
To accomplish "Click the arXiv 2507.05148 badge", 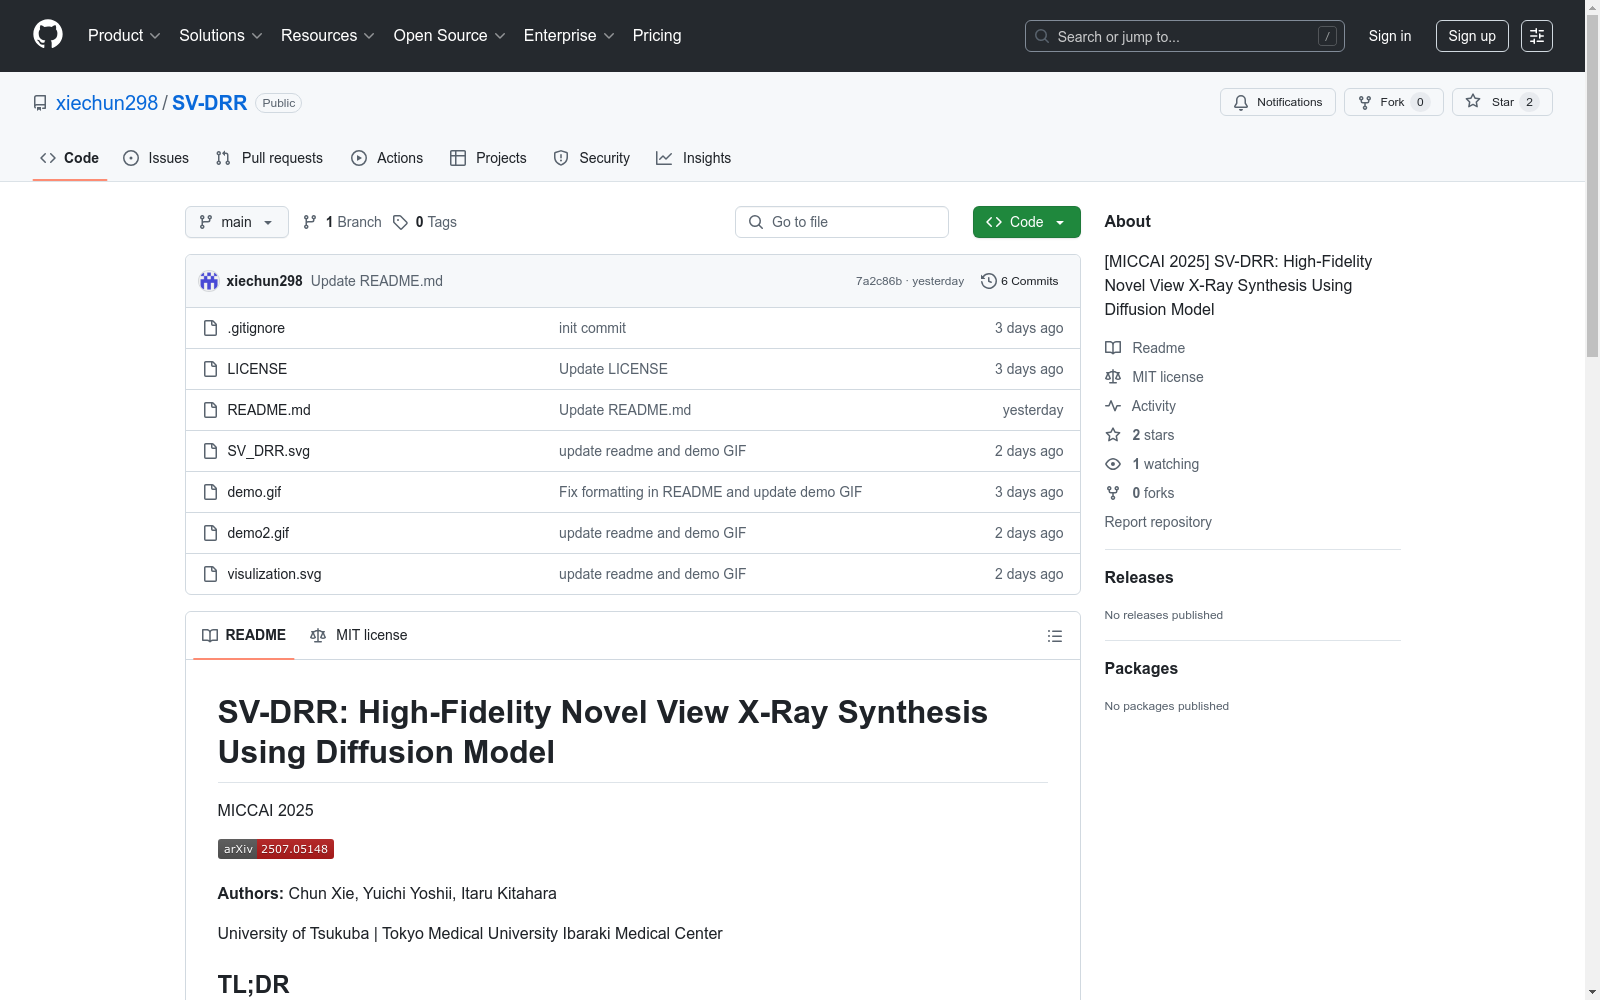I will coord(276,849).
